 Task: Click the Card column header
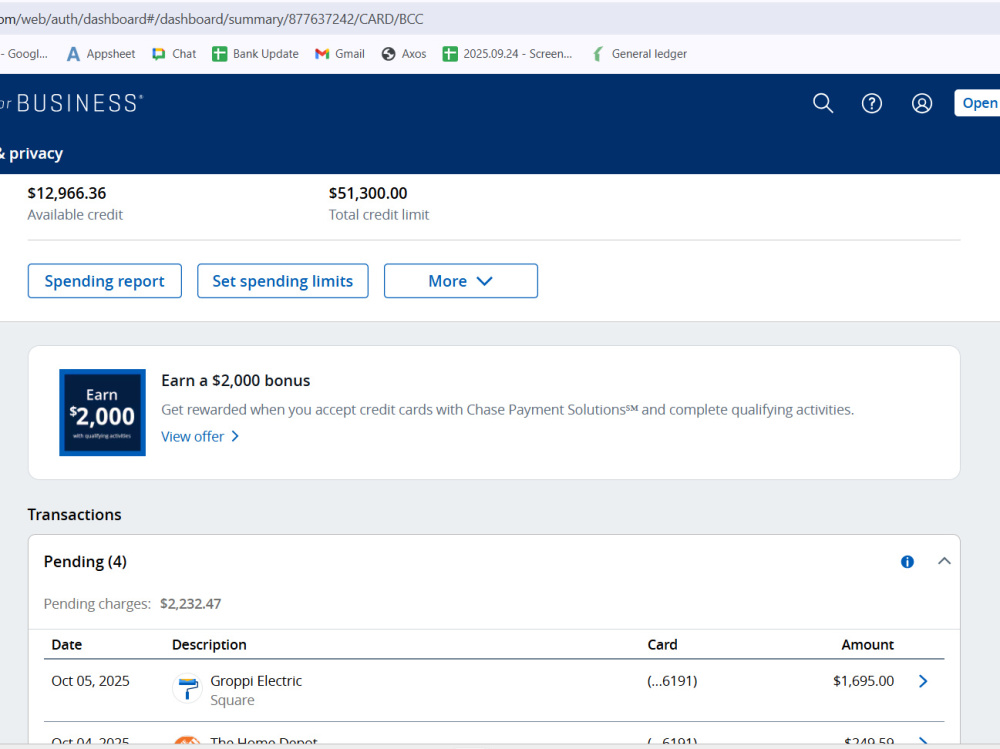[662, 644]
